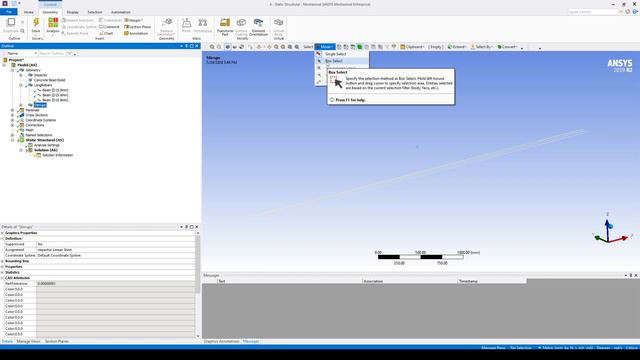Select the Named Selections tree node

[x=38, y=135]
